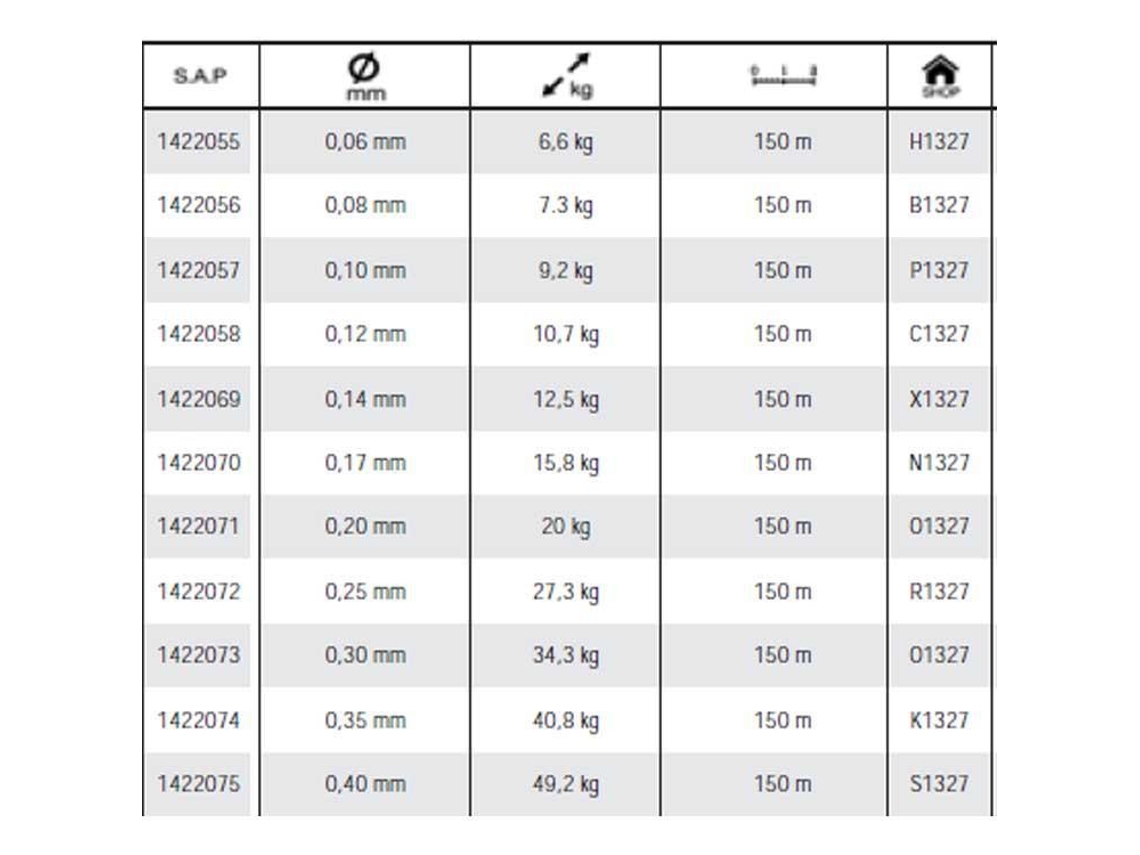Click the 15,8 kg cell

coord(566,463)
